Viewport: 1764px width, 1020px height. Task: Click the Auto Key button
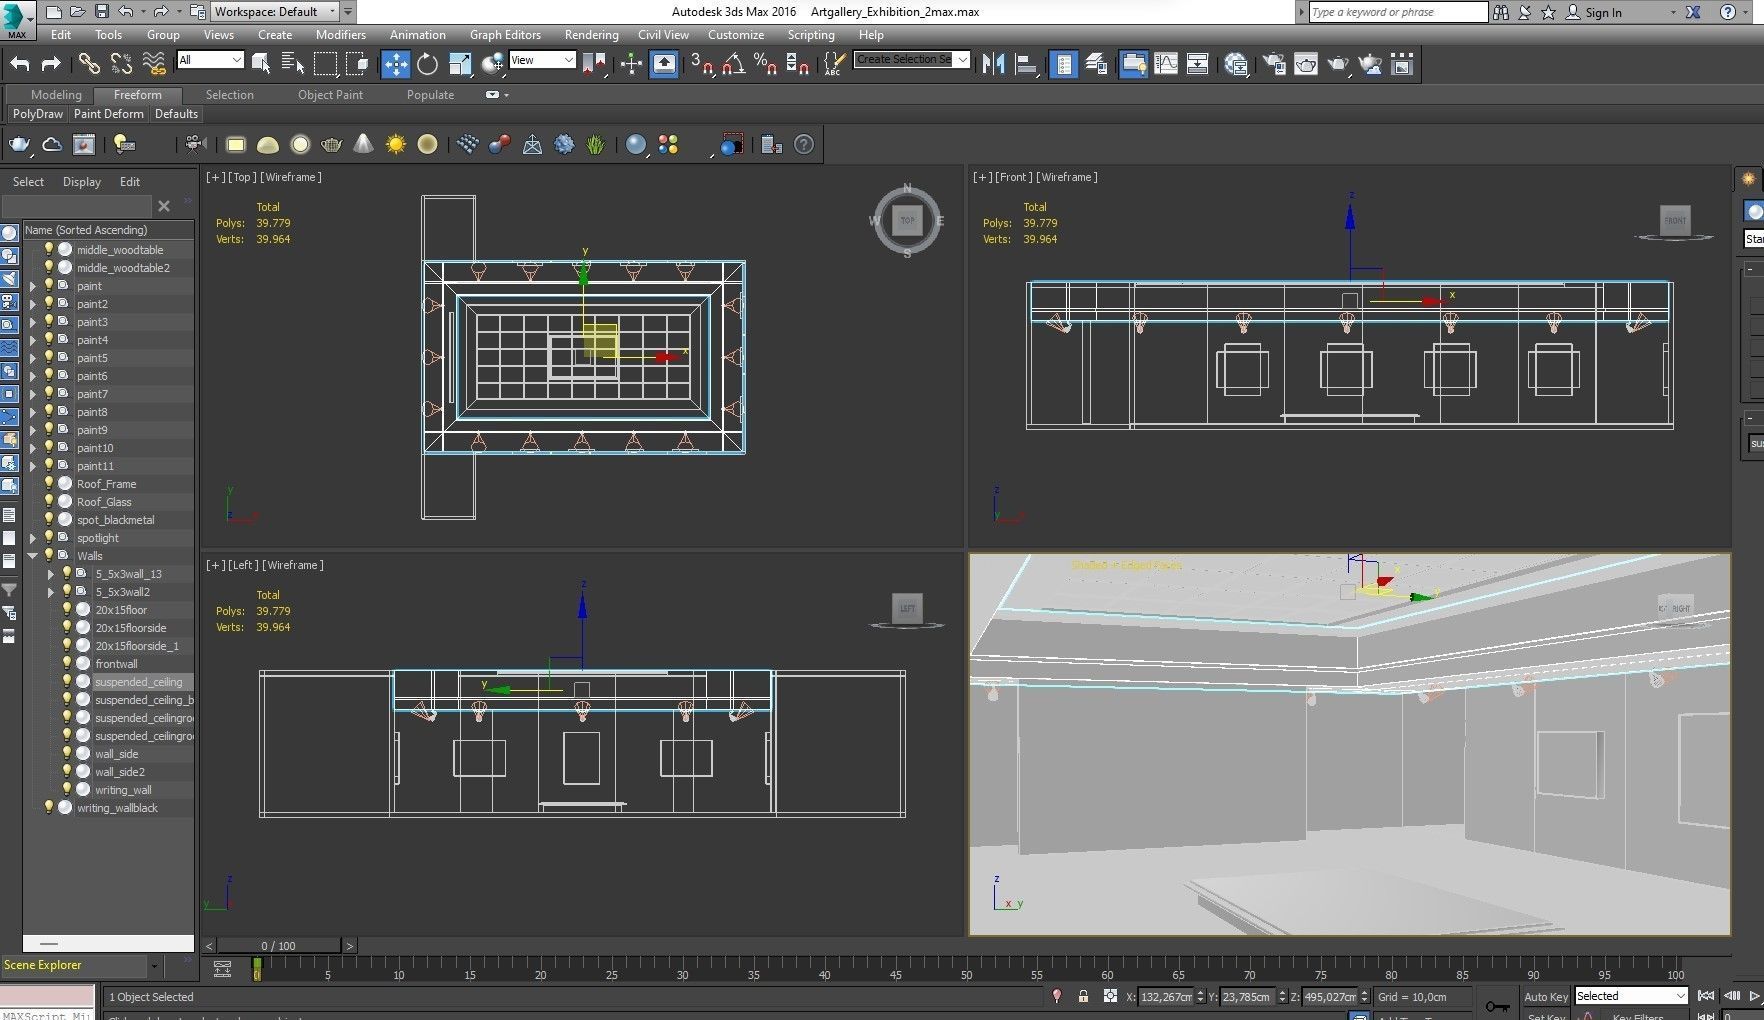(1546, 997)
